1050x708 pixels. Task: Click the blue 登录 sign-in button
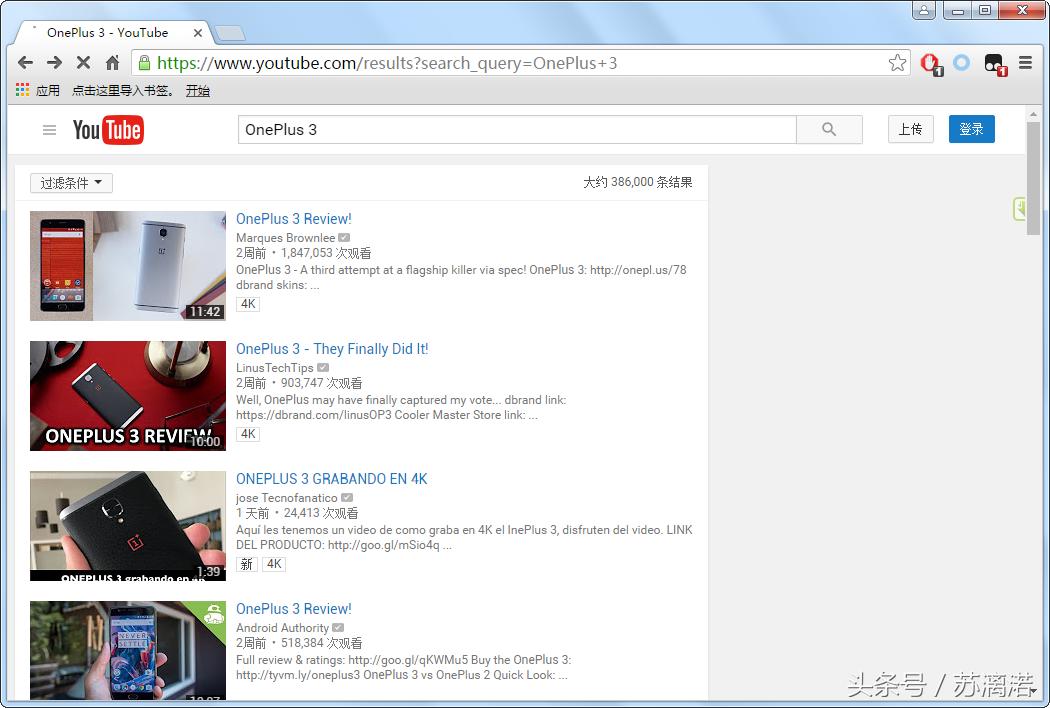(972, 129)
